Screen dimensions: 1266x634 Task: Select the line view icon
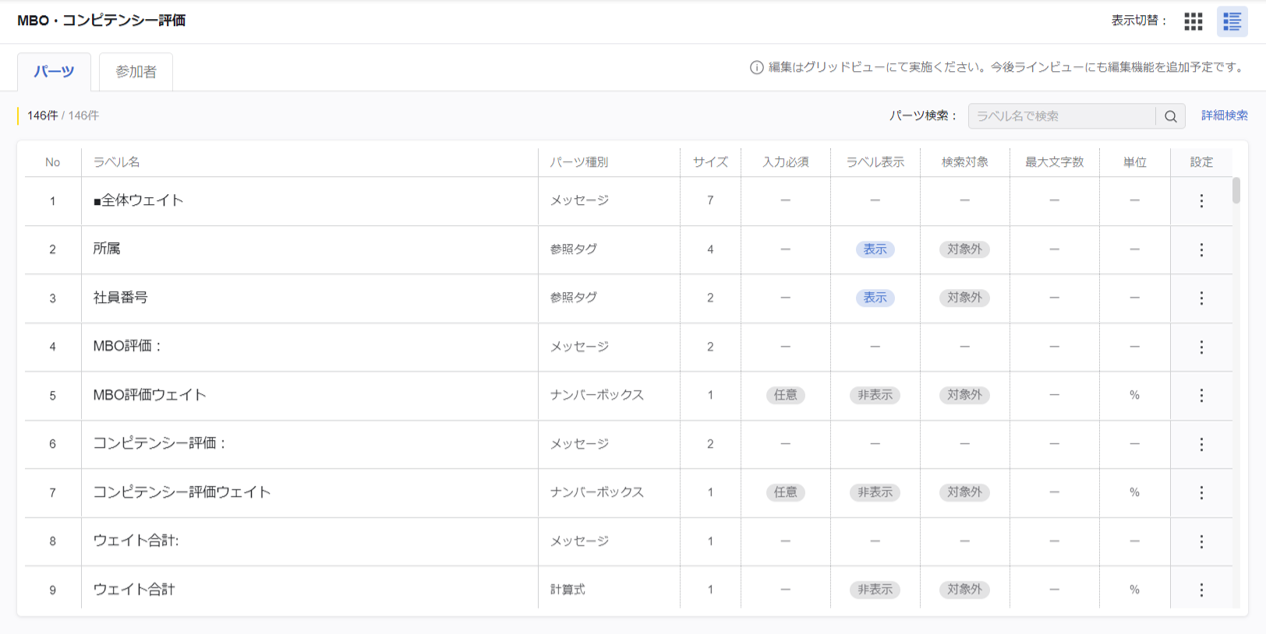click(x=1232, y=21)
